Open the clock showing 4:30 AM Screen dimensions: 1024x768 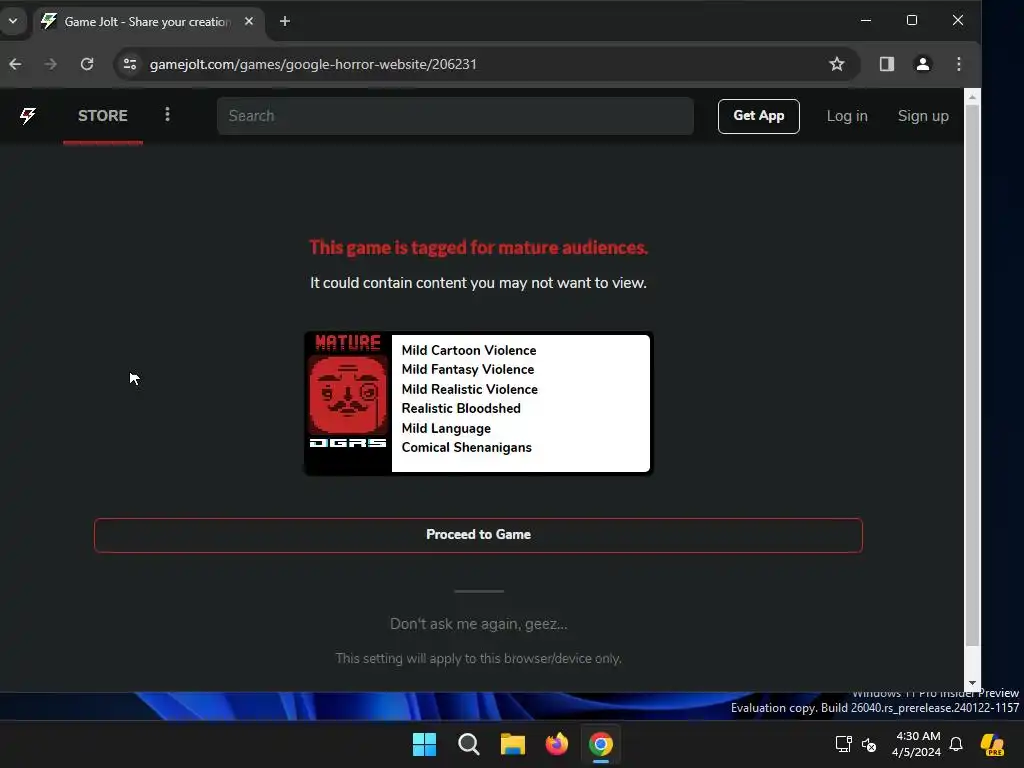pos(916,744)
